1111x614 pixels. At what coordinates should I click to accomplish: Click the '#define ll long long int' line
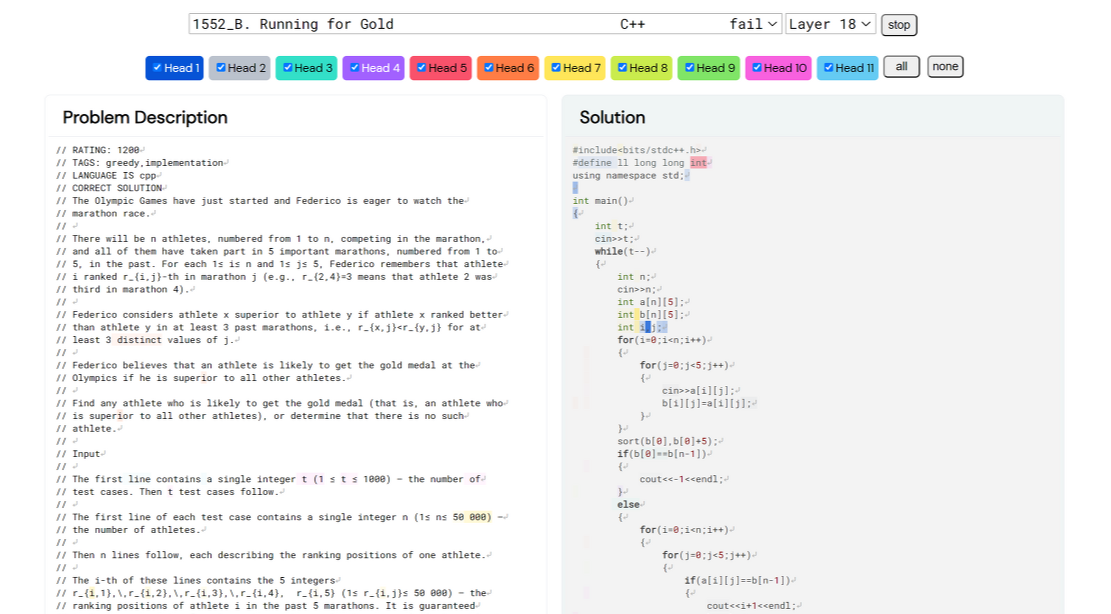pyautogui.click(x=640, y=163)
